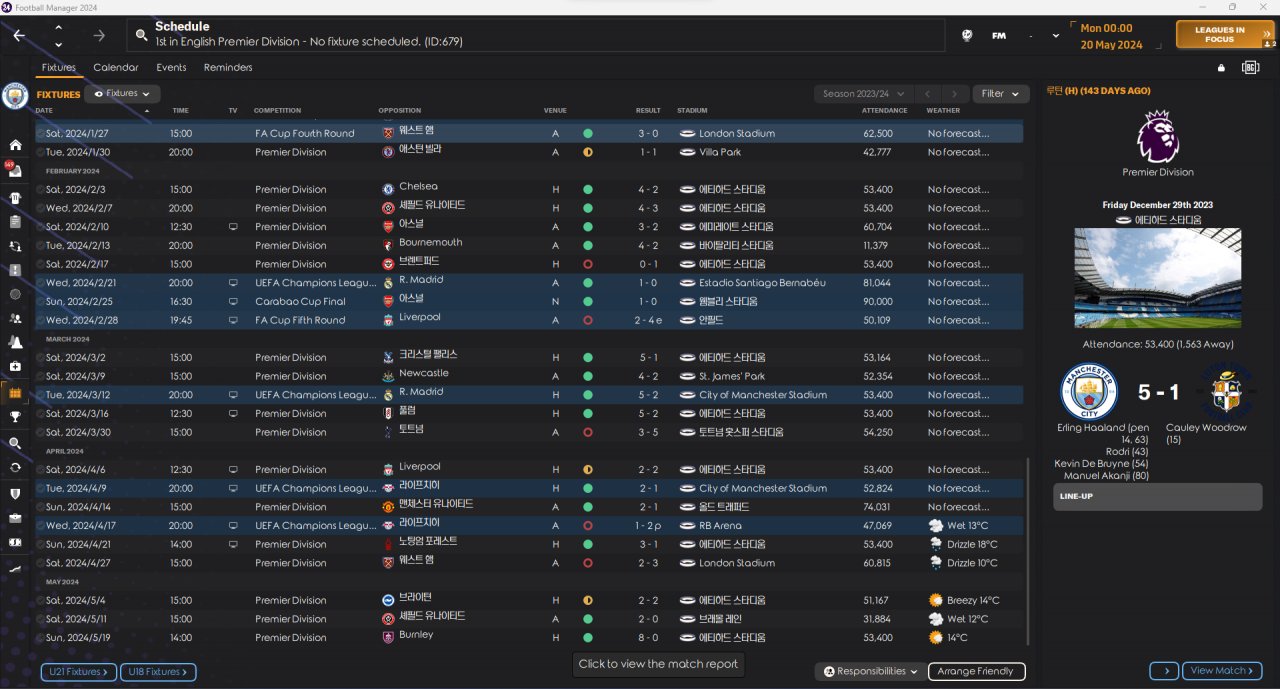
Task: Click the View Match button
Action: pyautogui.click(x=1222, y=671)
